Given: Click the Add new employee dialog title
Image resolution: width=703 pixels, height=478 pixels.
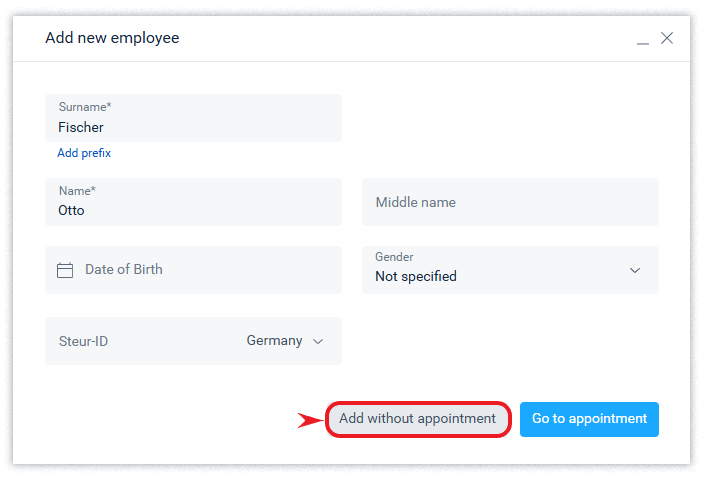Looking at the screenshot, I should (x=112, y=39).
